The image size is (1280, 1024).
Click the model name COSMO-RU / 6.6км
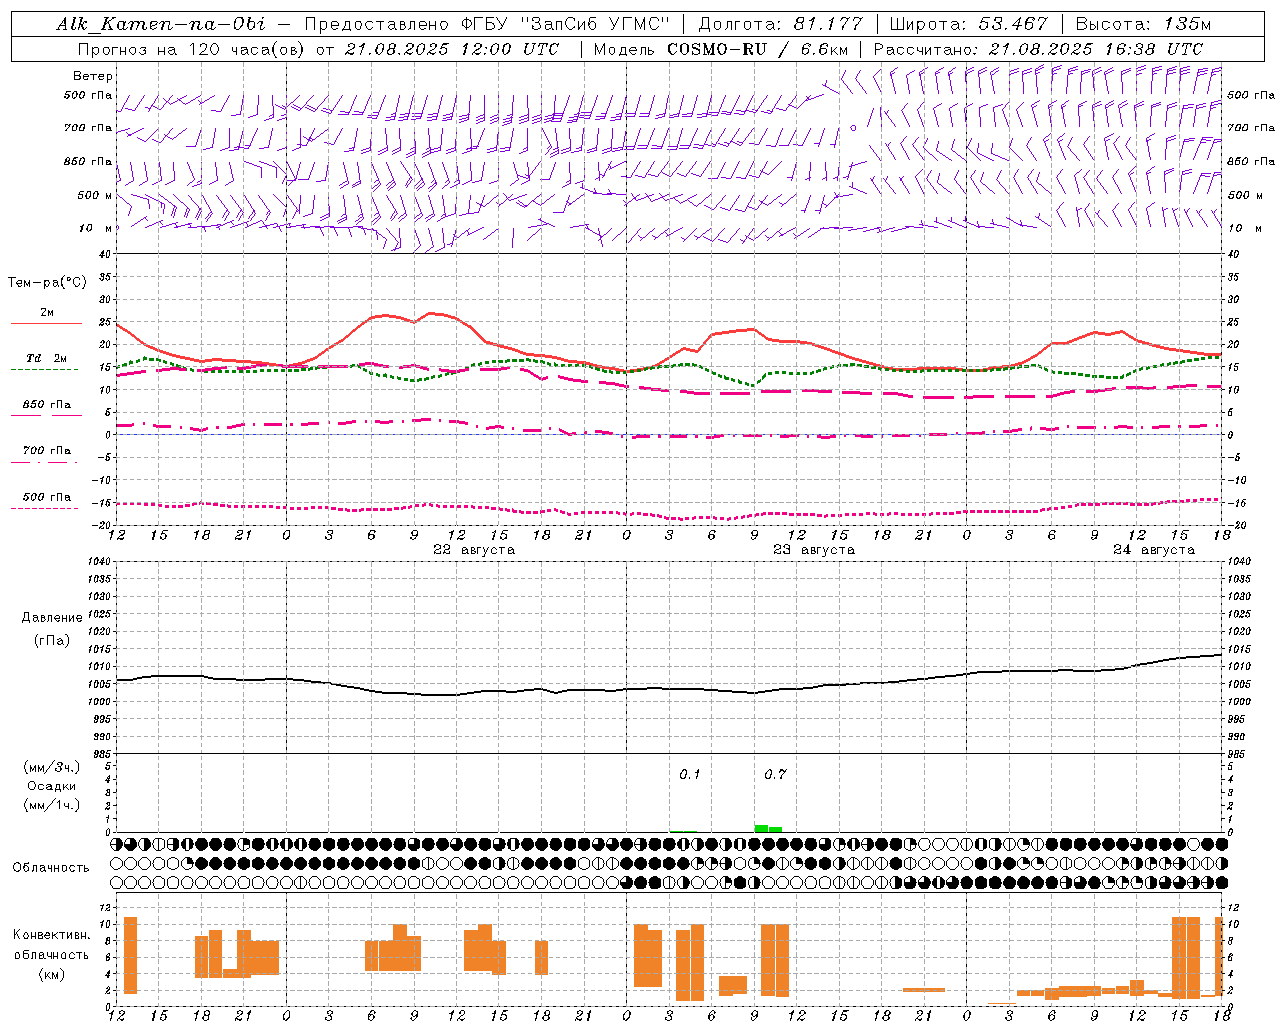click(757, 49)
